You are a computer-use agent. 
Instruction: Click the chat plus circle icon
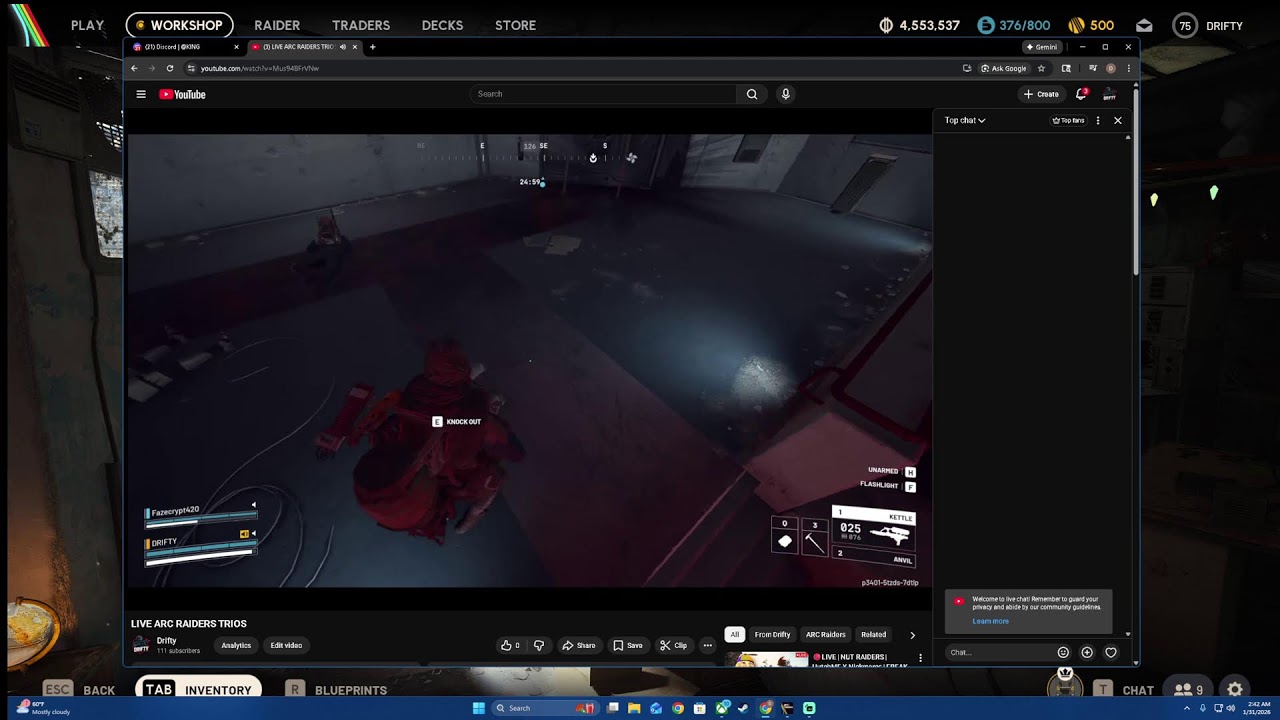click(1087, 652)
